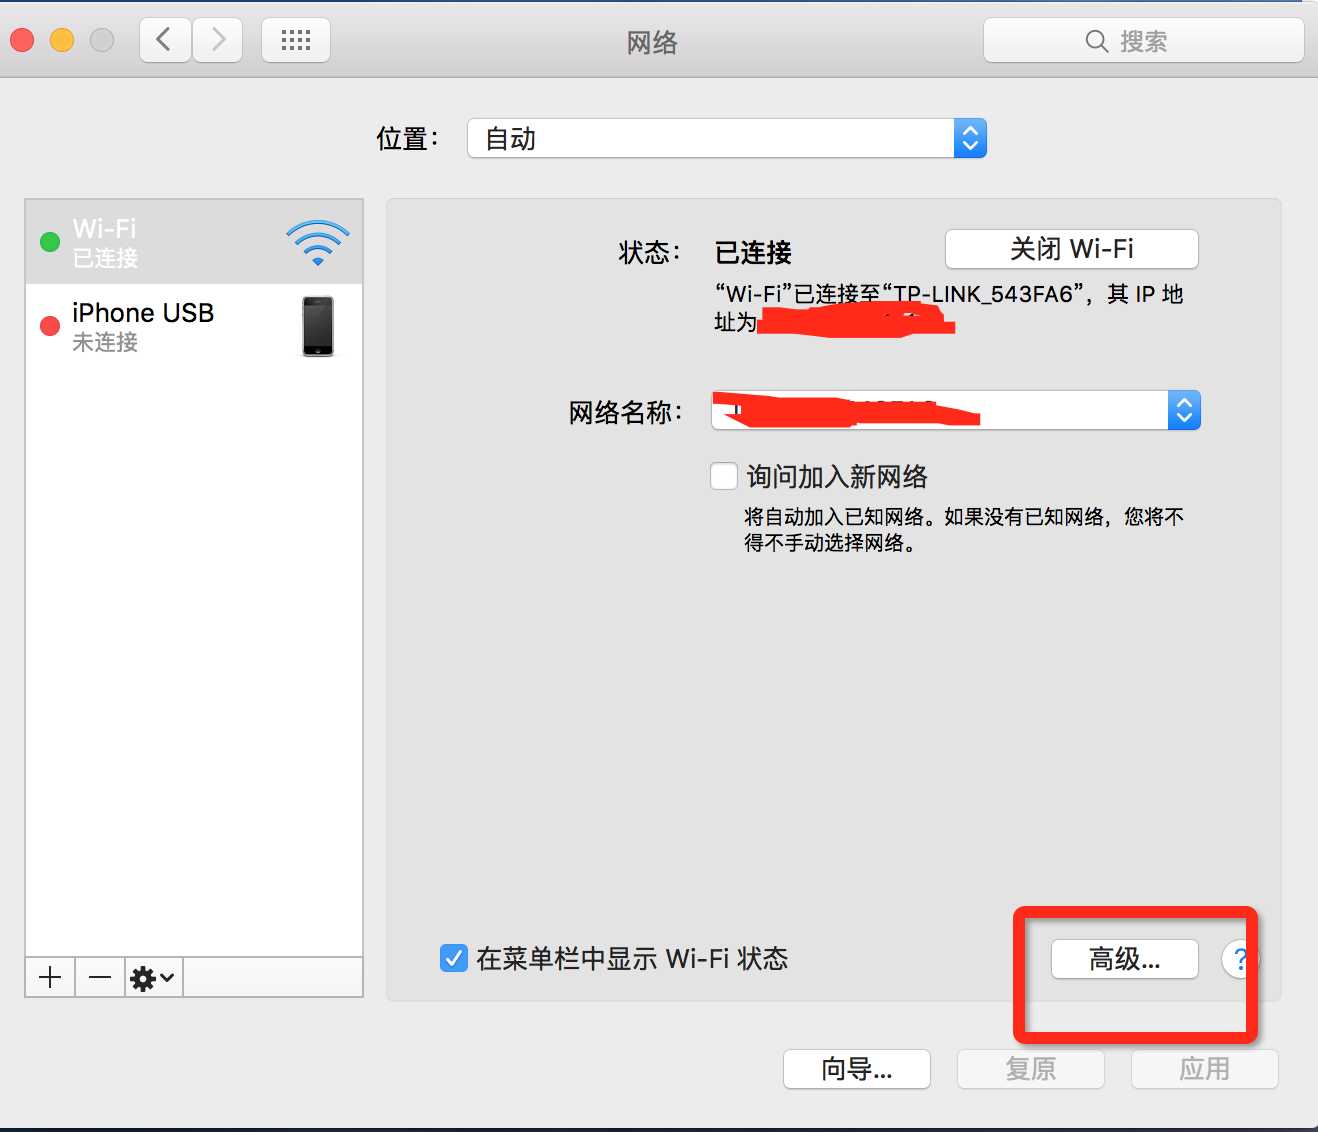Go back with the left chevron button
The width and height of the screenshot is (1318, 1132).
tap(165, 41)
